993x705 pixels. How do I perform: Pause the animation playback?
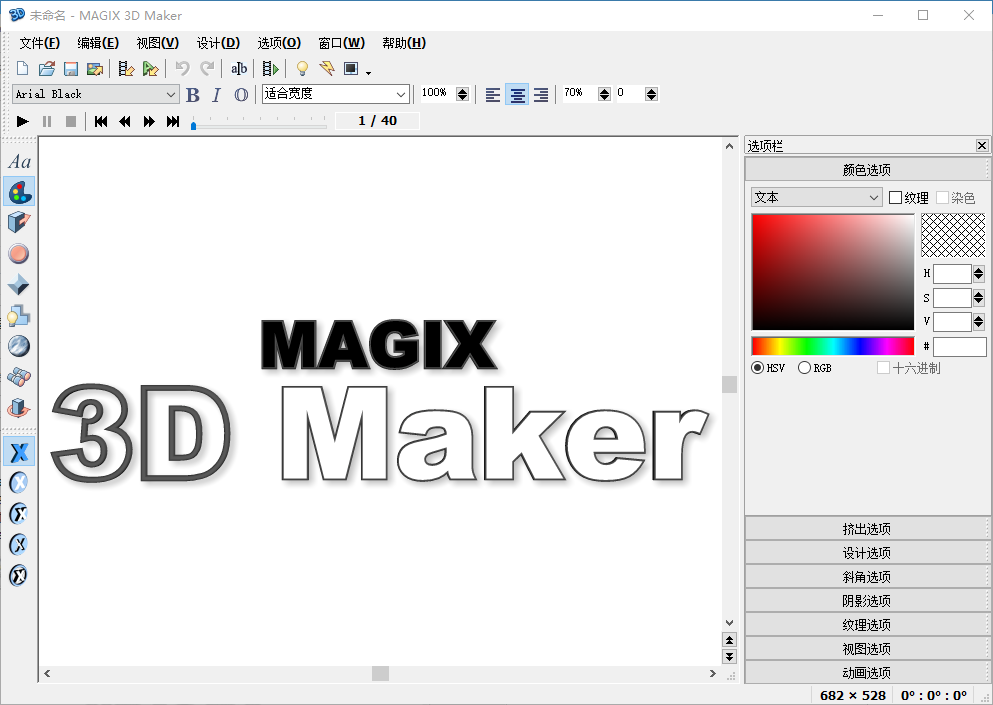click(x=47, y=121)
